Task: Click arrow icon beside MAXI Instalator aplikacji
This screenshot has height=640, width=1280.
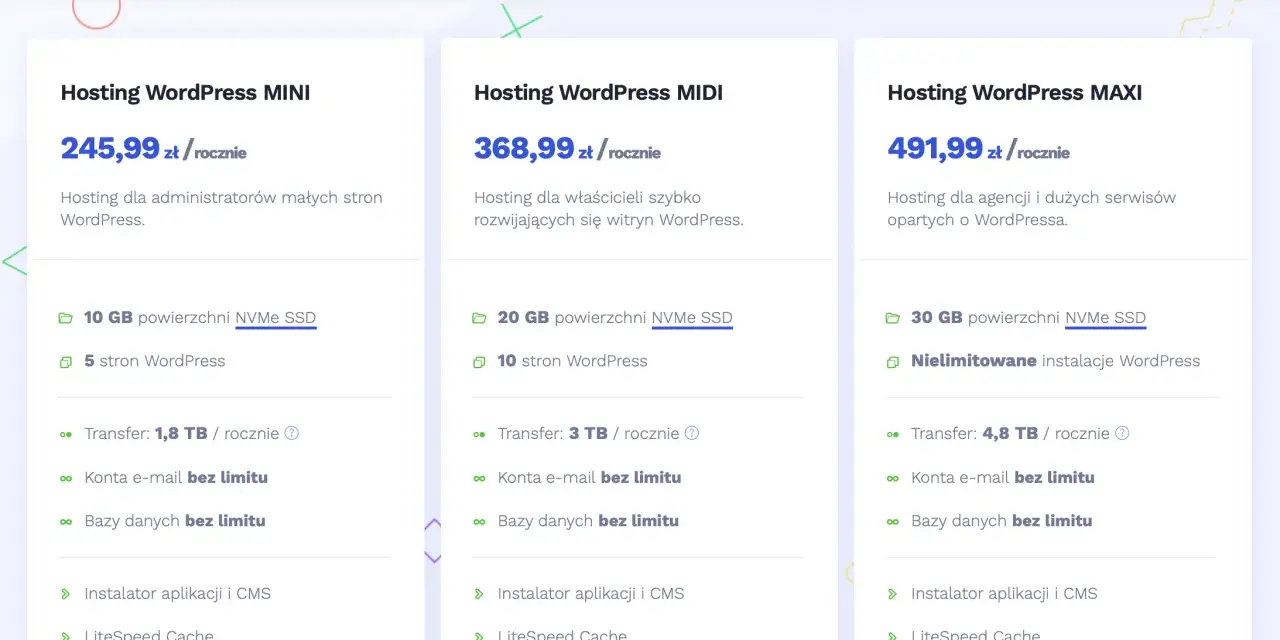Action: pyautogui.click(x=892, y=594)
